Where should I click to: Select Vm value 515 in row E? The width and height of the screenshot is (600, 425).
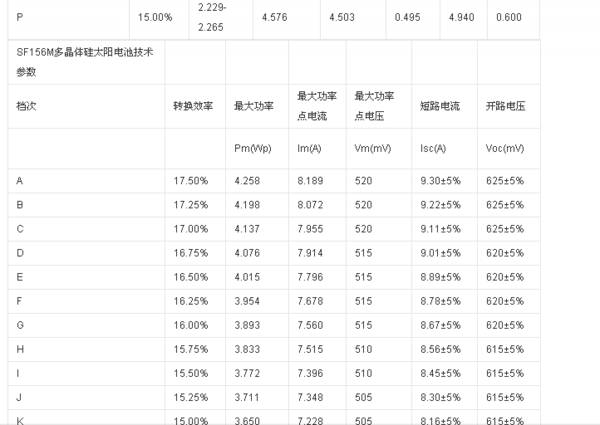click(364, 277)
